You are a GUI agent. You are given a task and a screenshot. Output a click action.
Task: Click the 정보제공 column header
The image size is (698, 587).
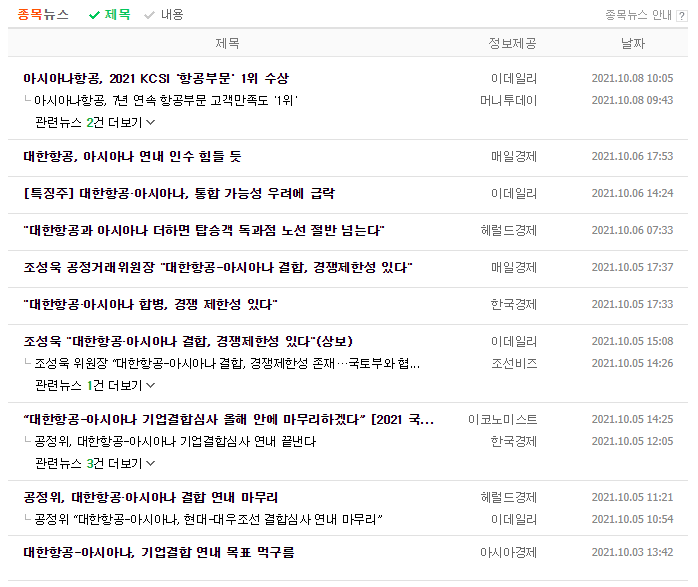pyautogui.click(x=512, y=44)
